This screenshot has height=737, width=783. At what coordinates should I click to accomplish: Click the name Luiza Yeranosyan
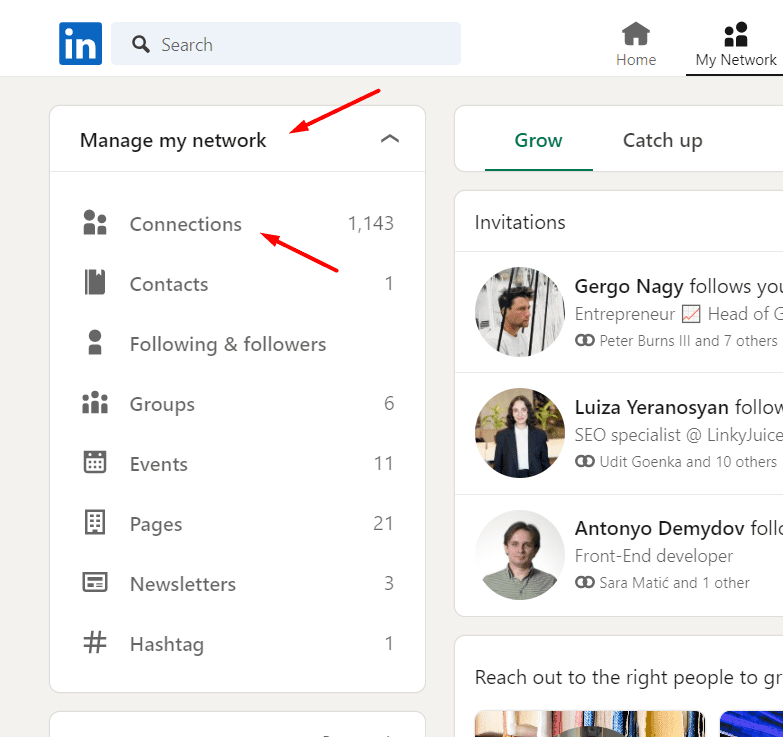click(651, 407)
